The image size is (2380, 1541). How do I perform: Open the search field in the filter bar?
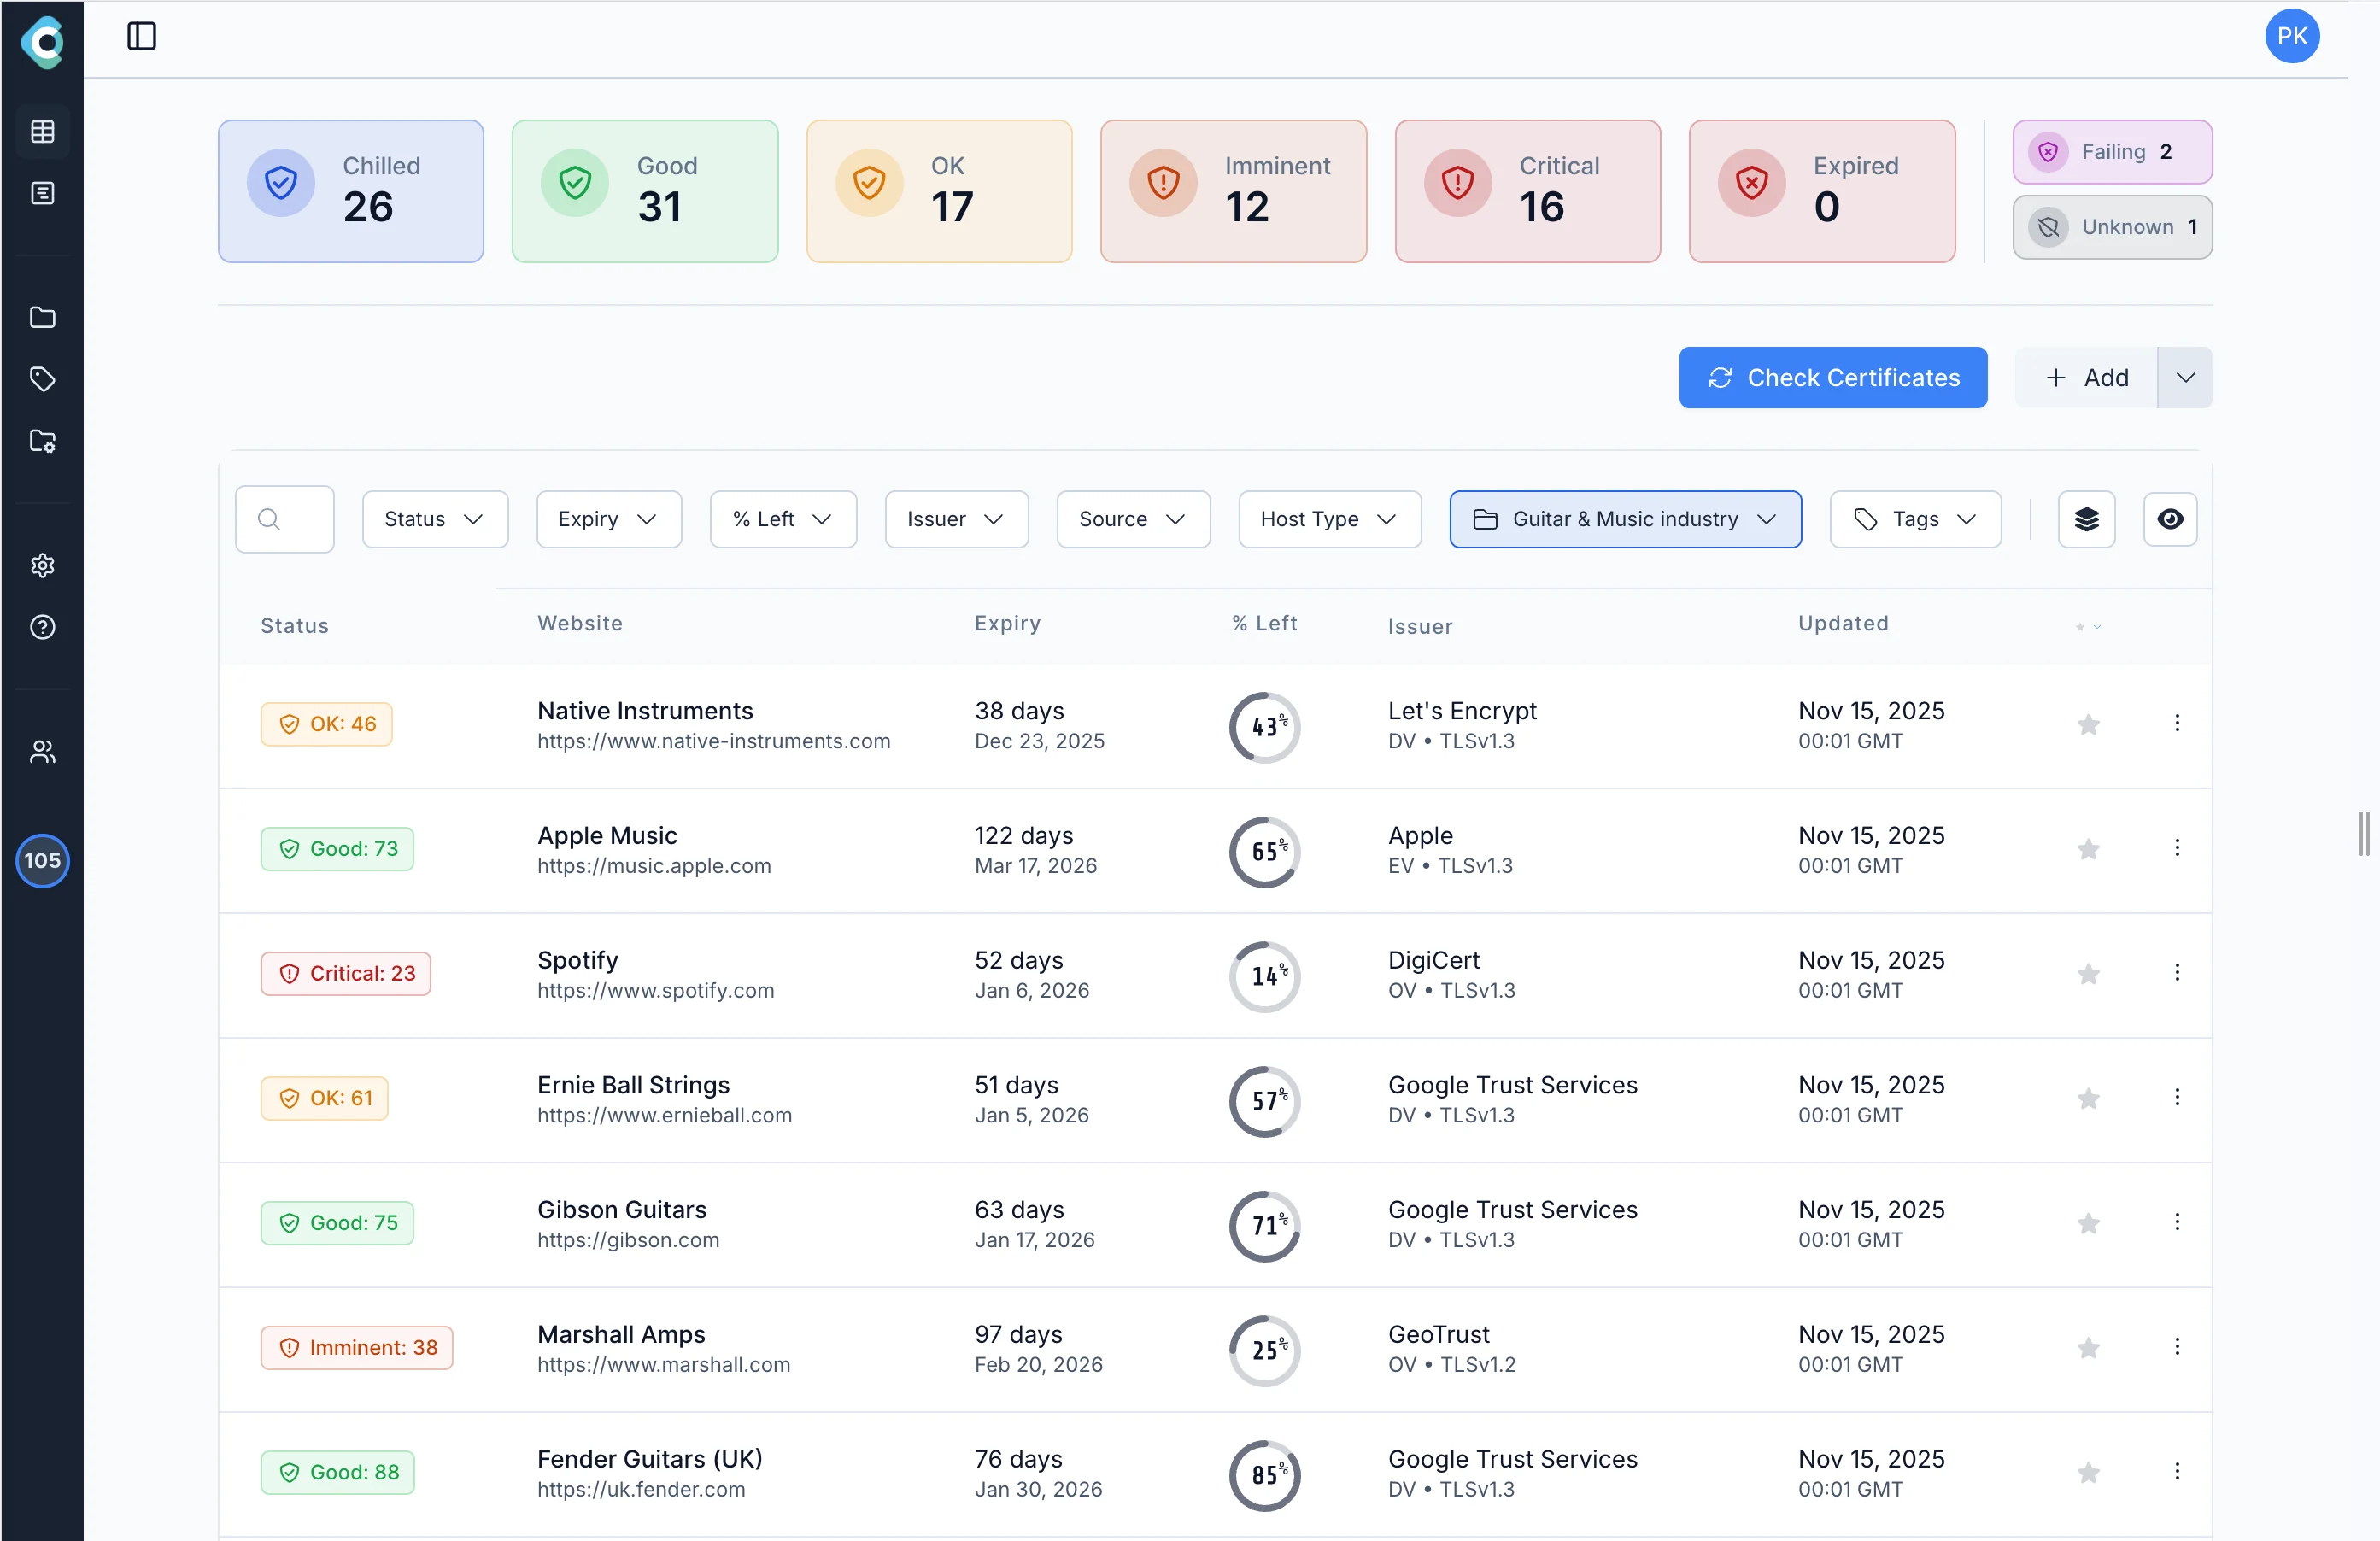pyautogui.click(x=283, y=519)
